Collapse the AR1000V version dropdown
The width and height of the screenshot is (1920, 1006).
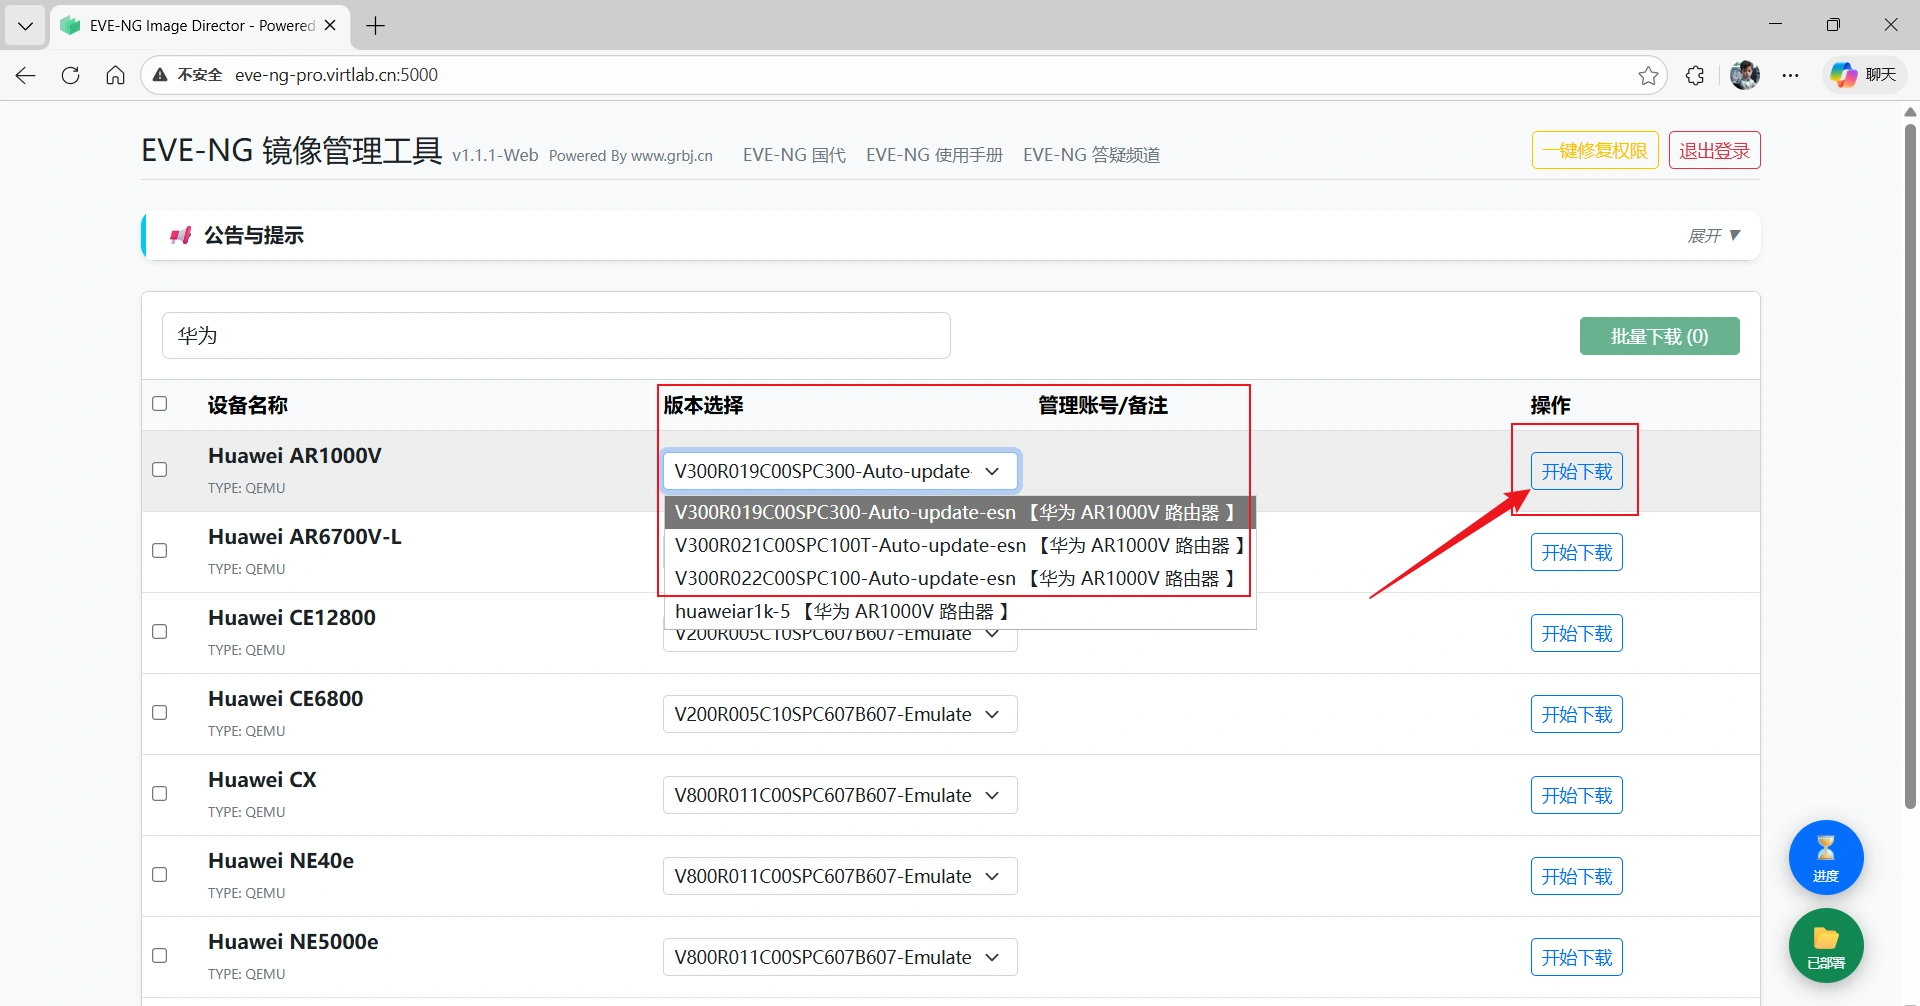(x=840, y=471)
